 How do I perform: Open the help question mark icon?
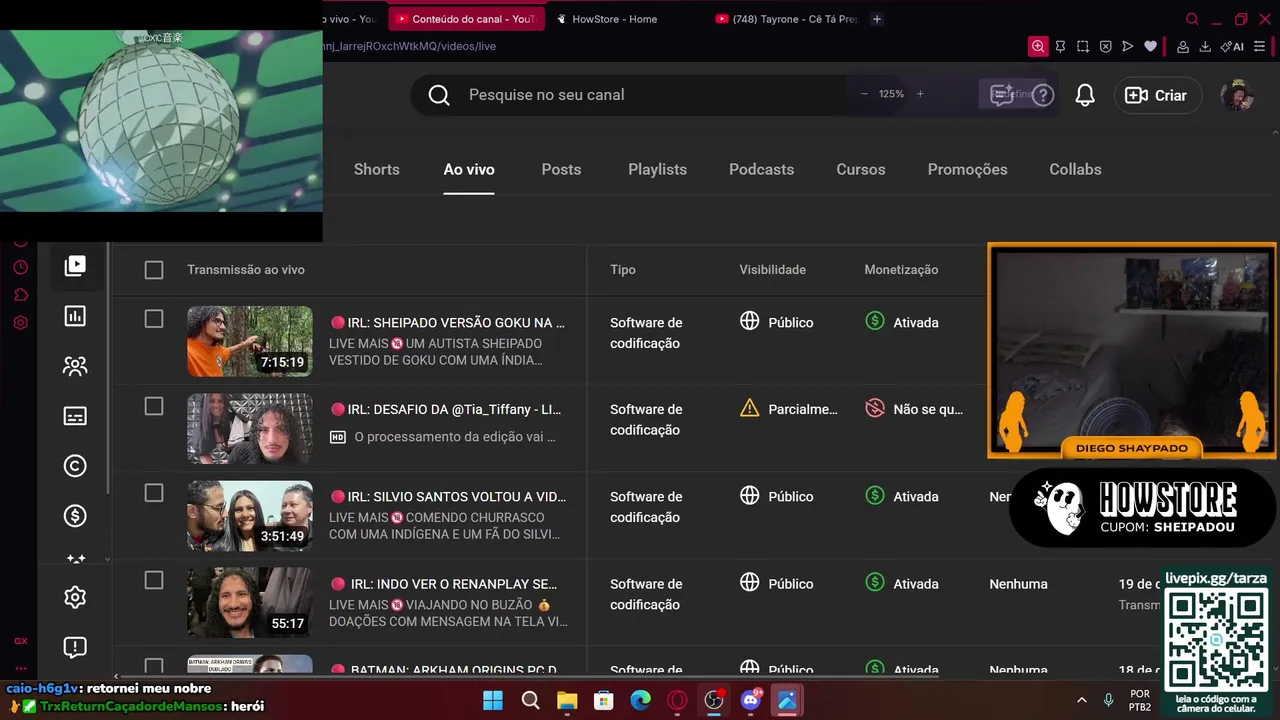click(x=1043, y=95)
